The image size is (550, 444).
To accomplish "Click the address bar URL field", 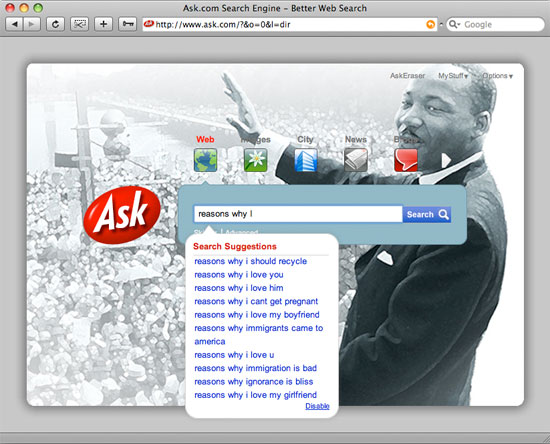I will (289, 24).
